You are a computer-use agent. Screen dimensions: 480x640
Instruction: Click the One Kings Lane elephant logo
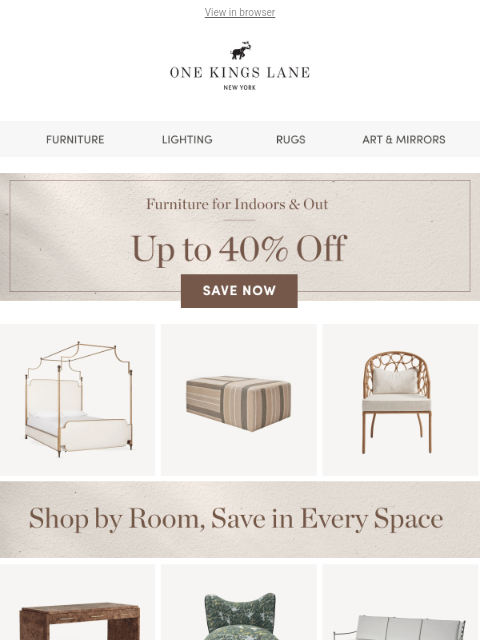click(x=240, y=51)
